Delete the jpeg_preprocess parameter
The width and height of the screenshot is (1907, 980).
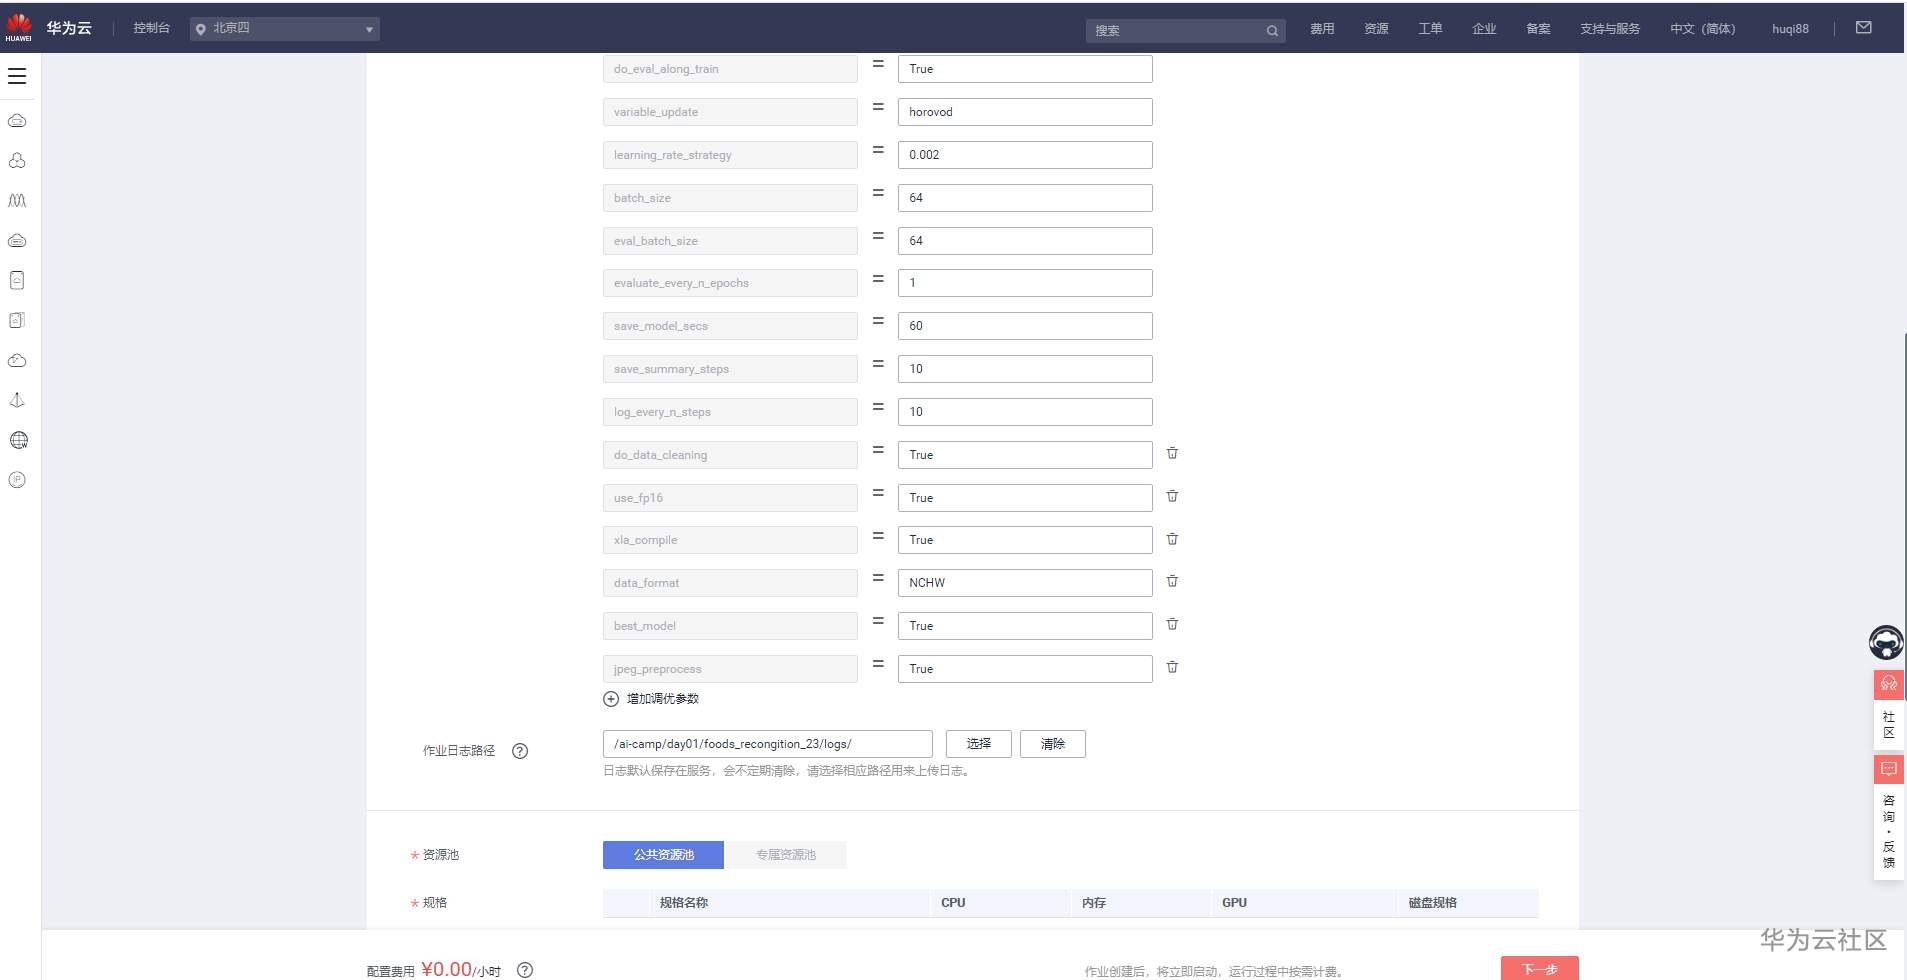tap(1172, 668)
